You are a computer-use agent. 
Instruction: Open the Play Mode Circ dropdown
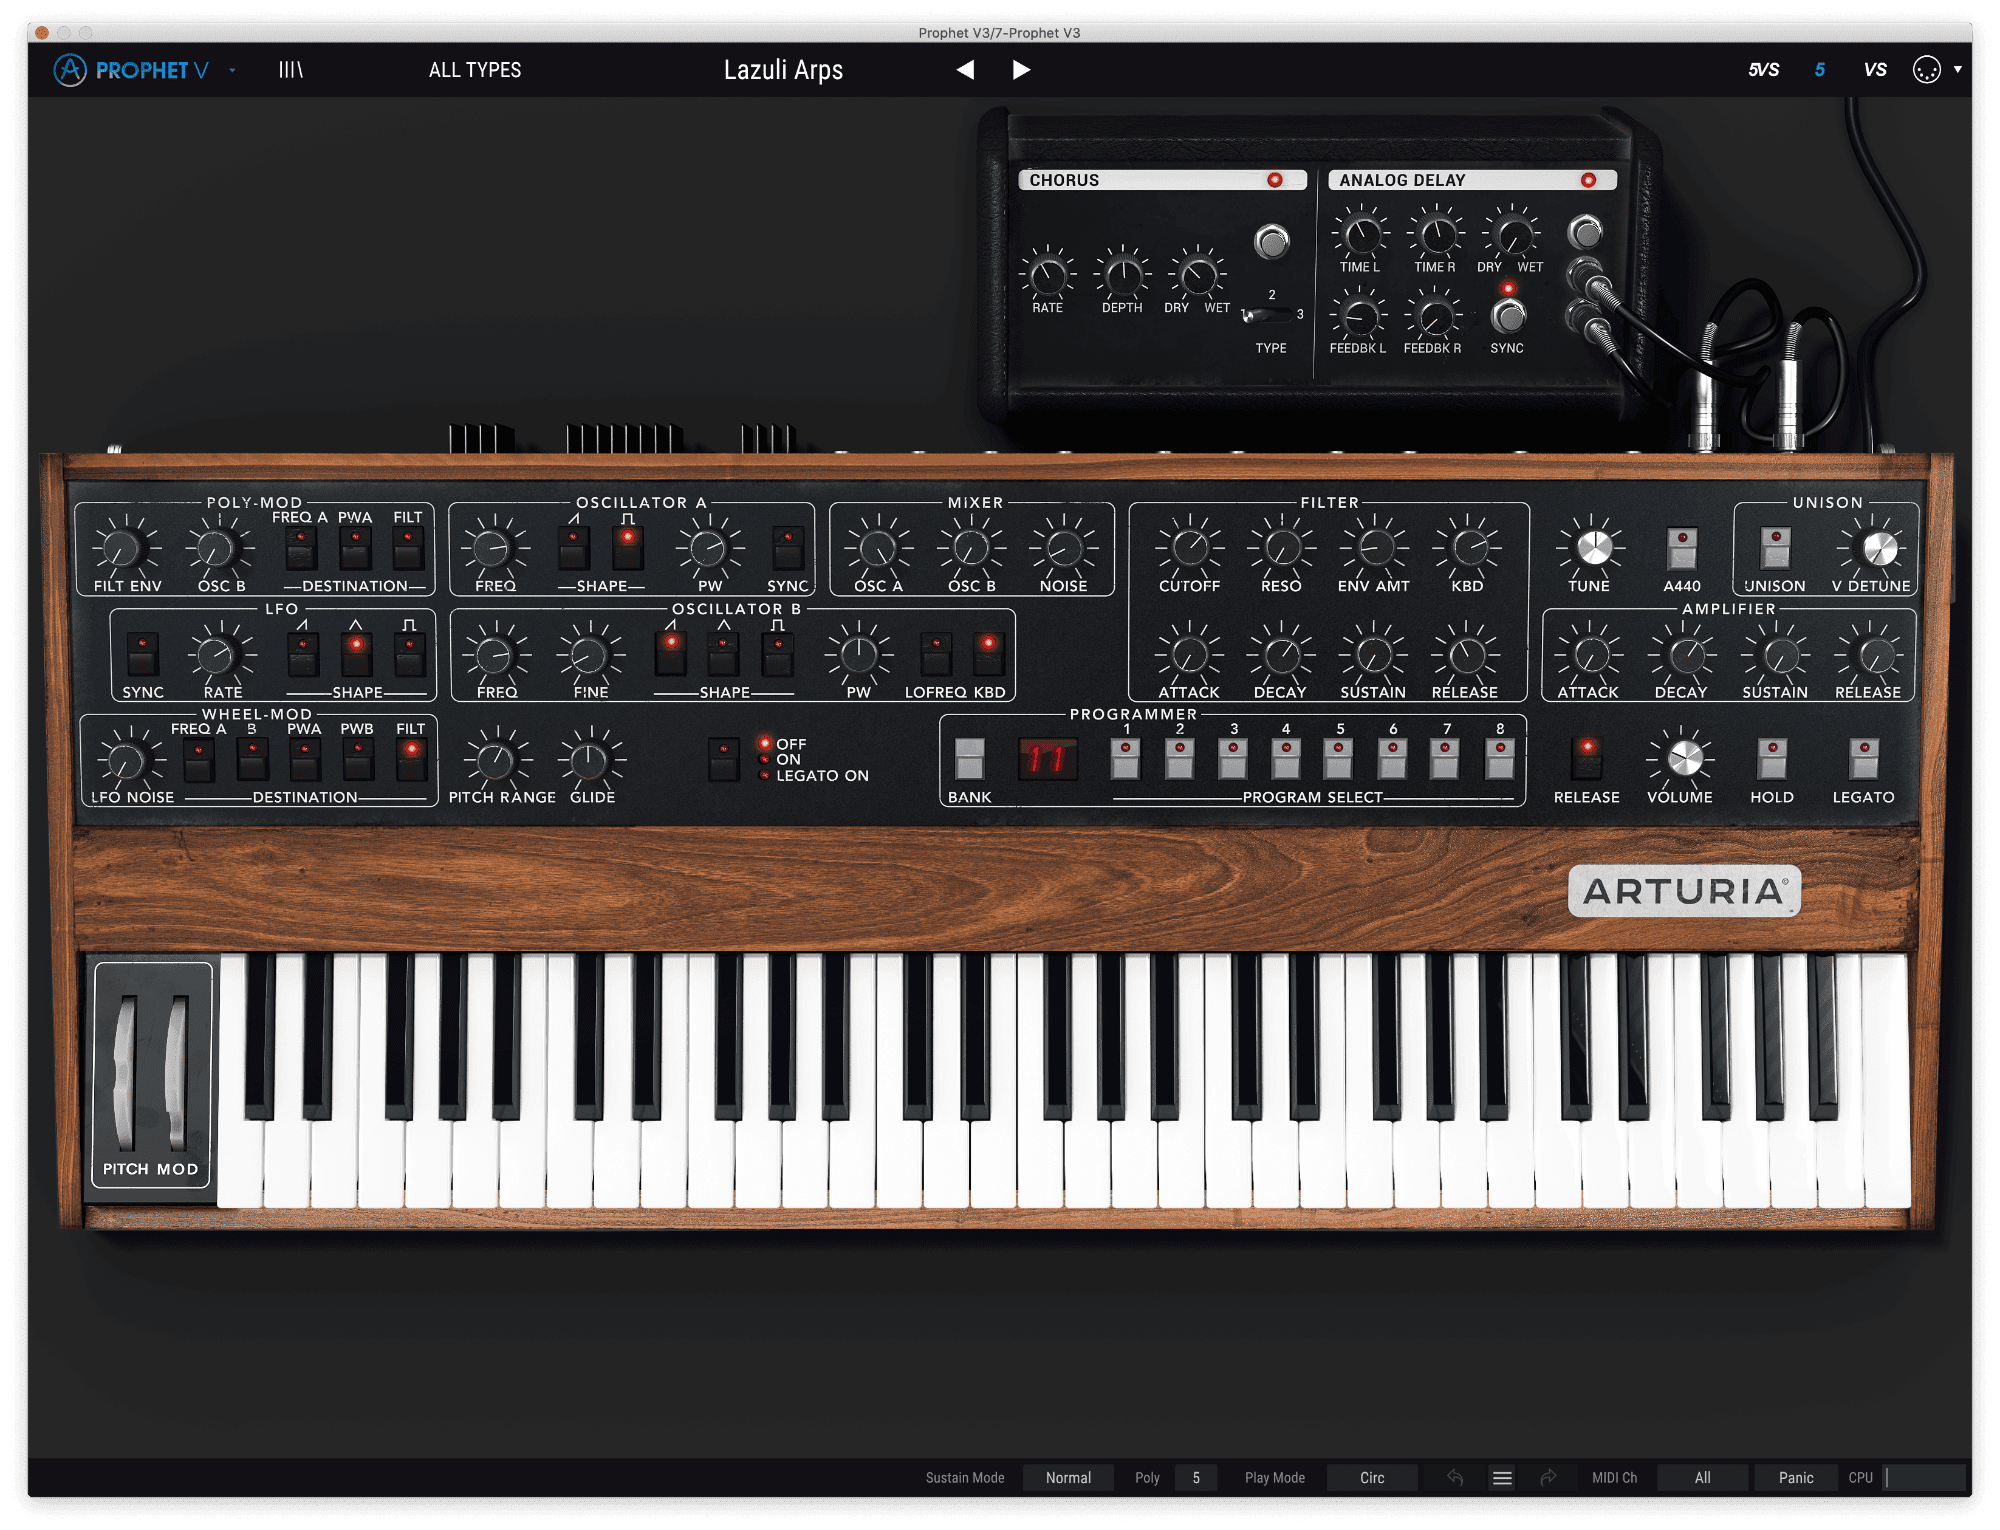[x=1372, y=1478]
